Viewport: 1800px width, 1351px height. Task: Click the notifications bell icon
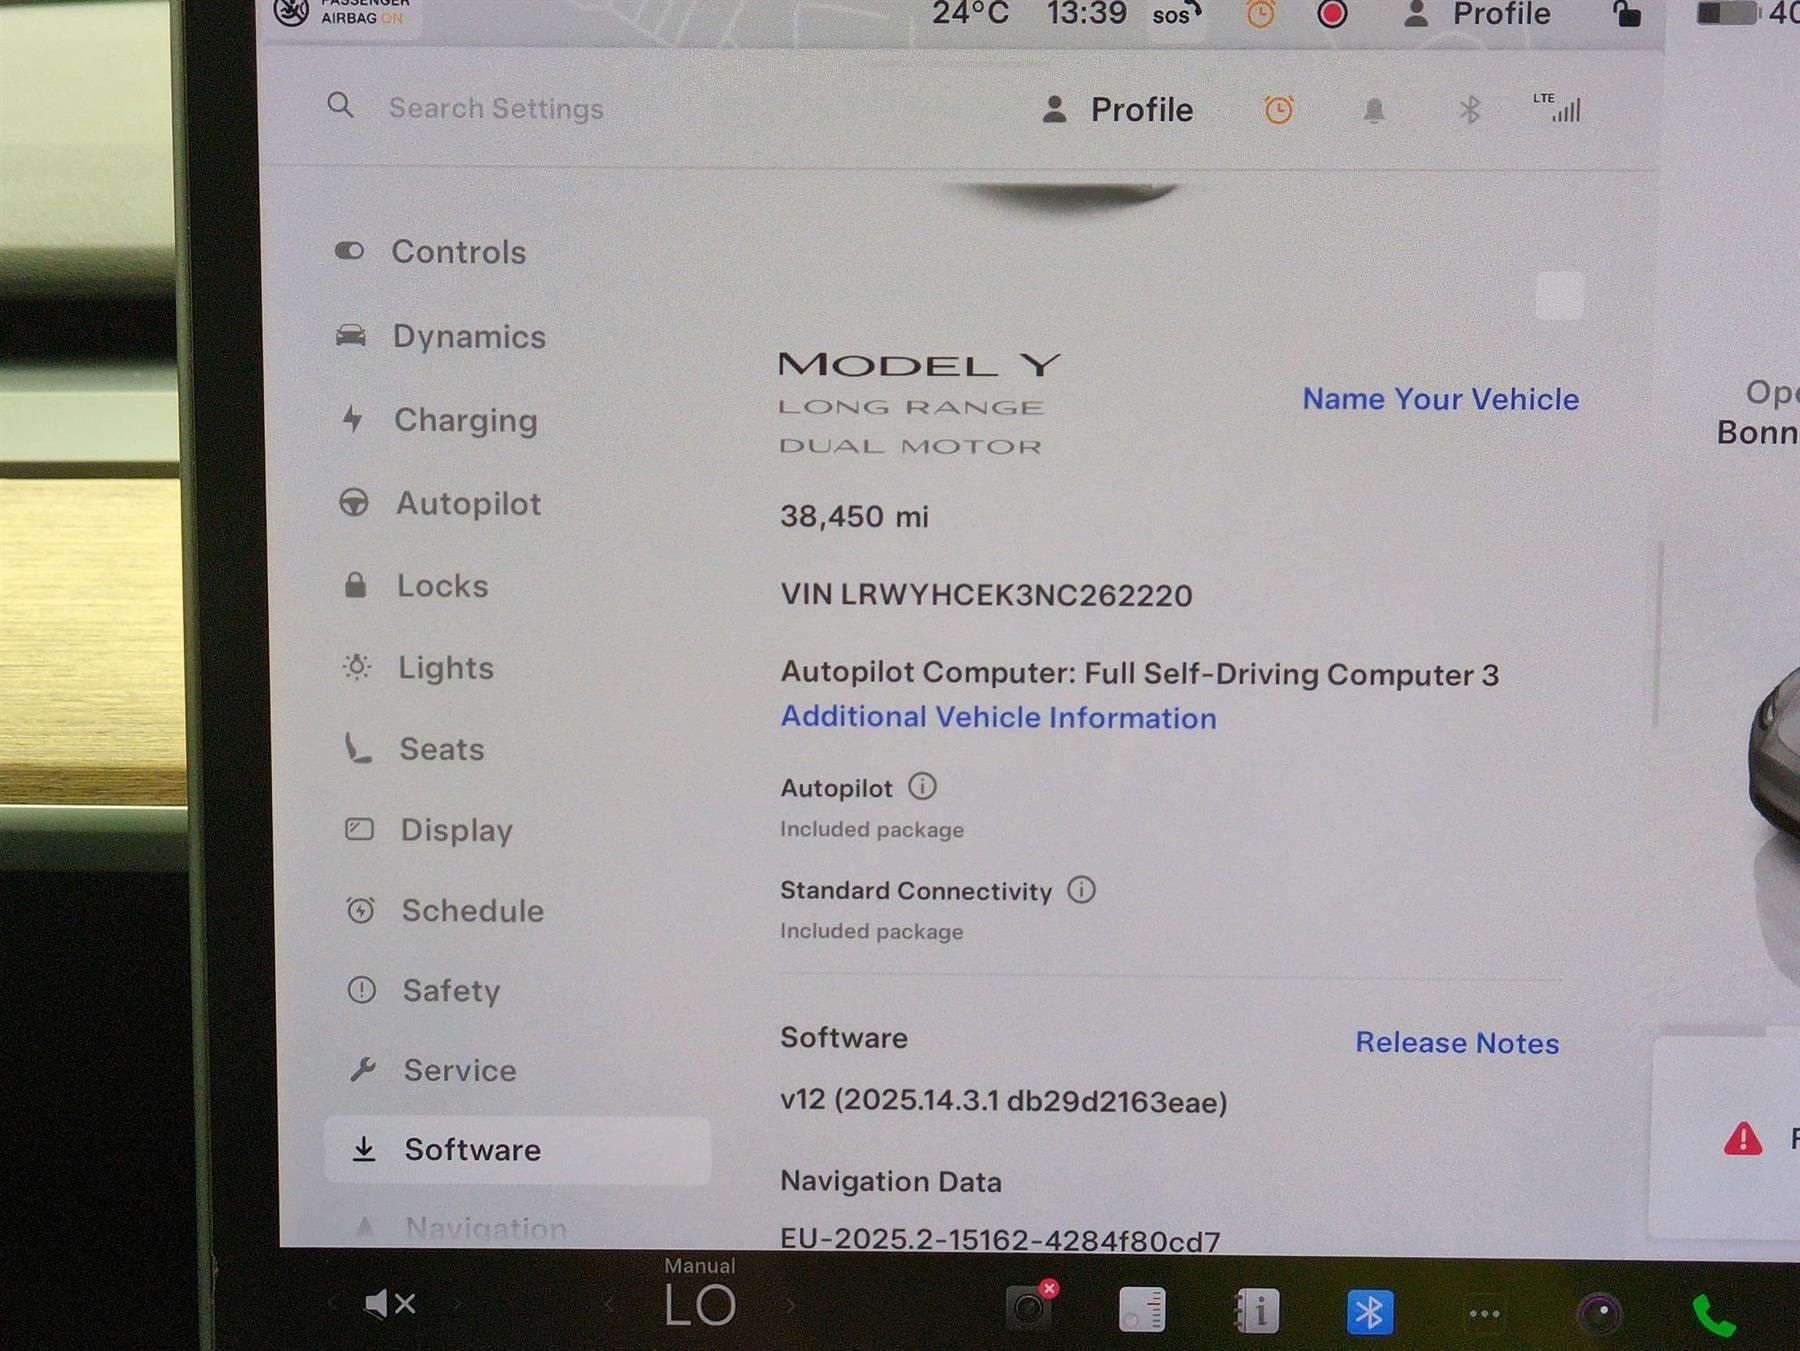[1374, 110]
